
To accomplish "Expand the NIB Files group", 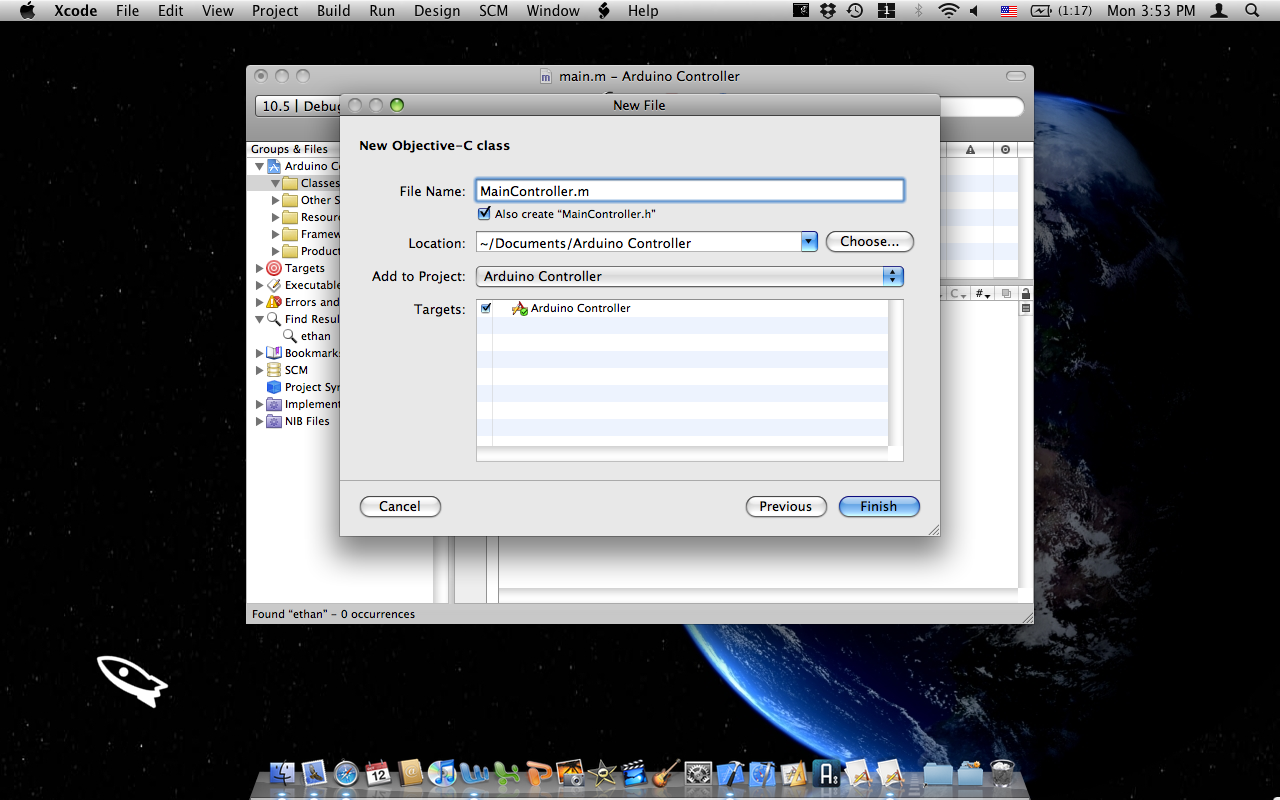I will tap(259, 421).
